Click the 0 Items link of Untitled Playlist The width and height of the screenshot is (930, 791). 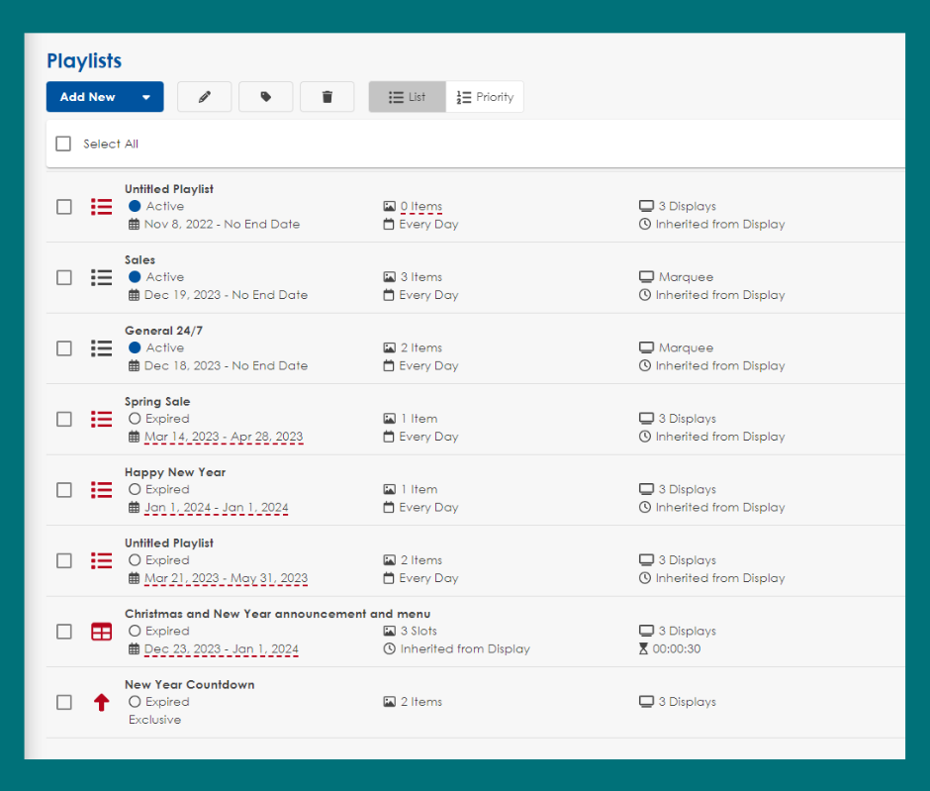(x=421, y=206)
